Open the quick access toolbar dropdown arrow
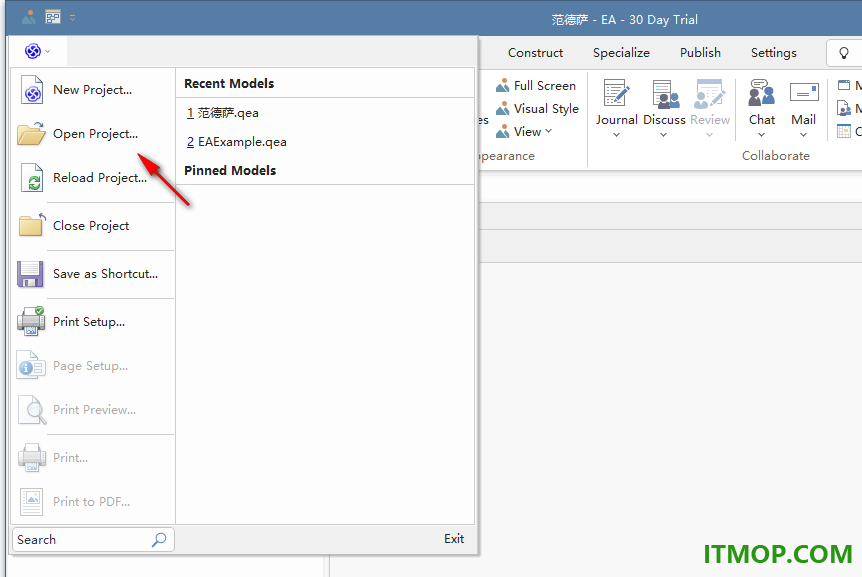 [73, 18]
